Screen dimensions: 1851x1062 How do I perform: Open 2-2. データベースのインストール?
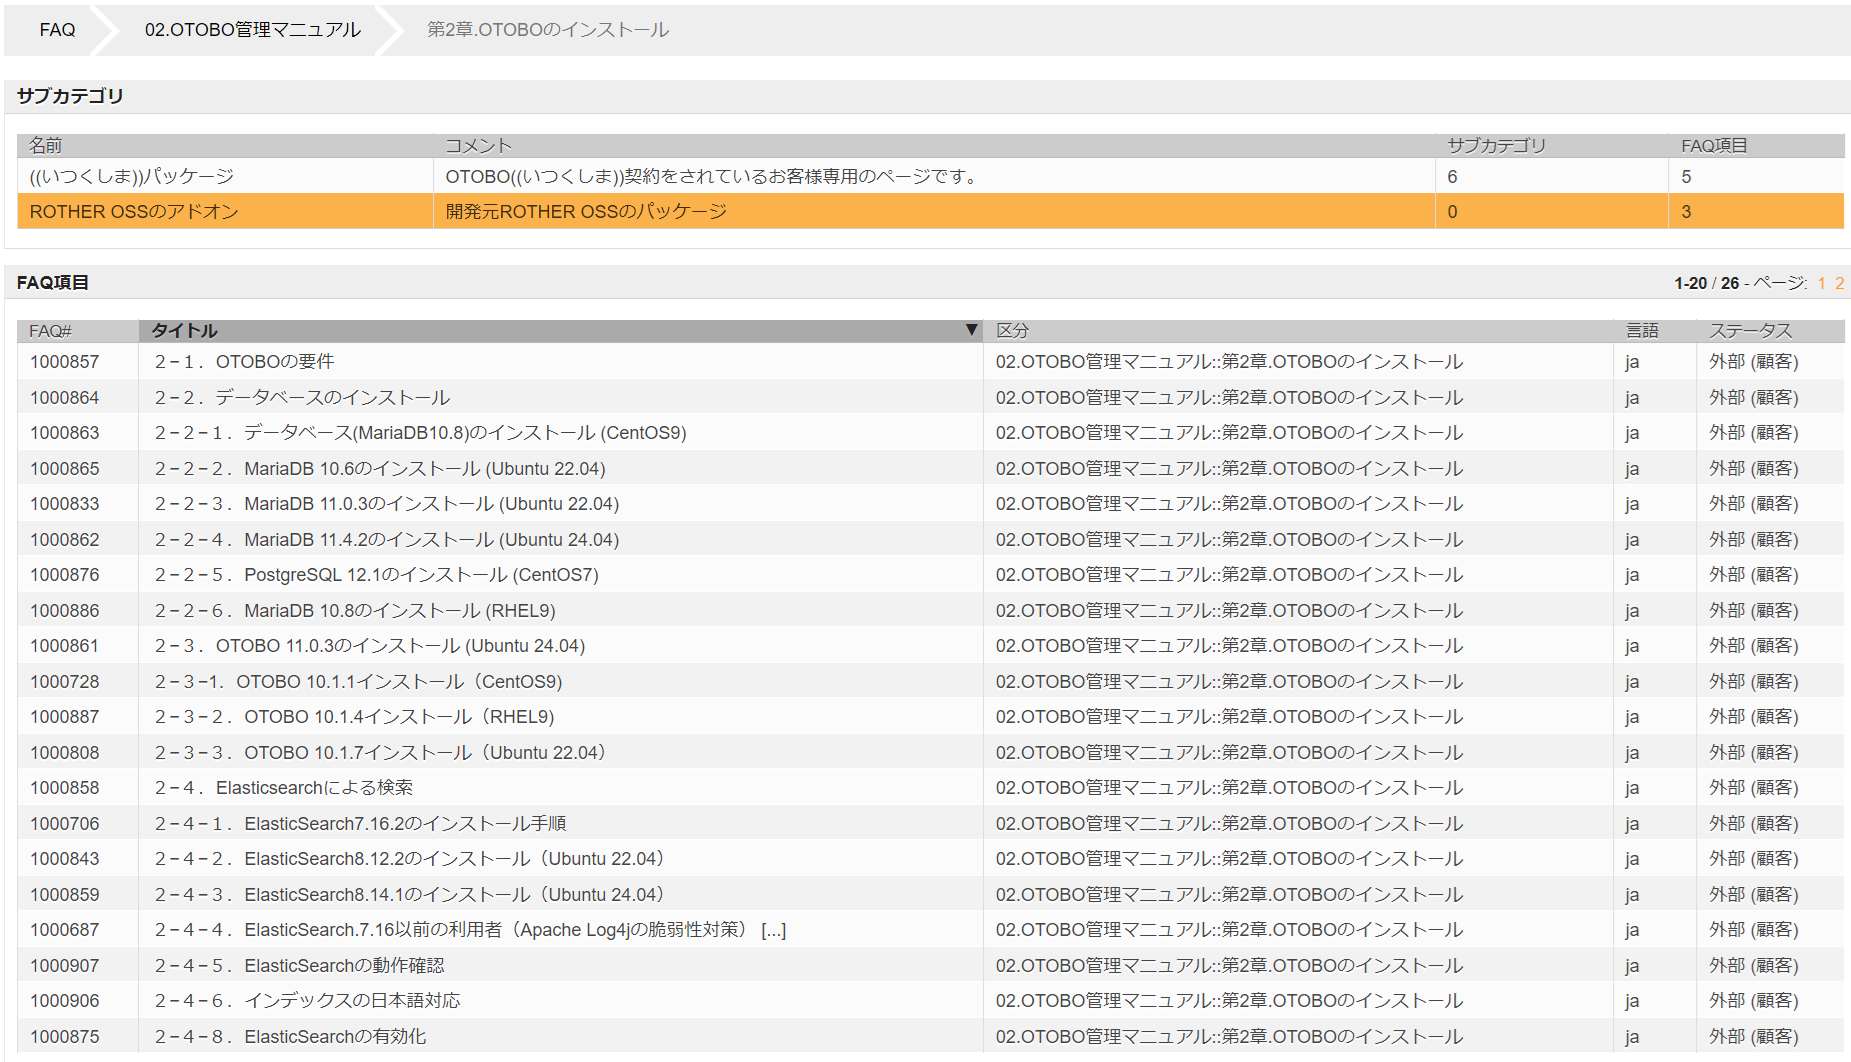pyautogui.click(x=302, y=398)
